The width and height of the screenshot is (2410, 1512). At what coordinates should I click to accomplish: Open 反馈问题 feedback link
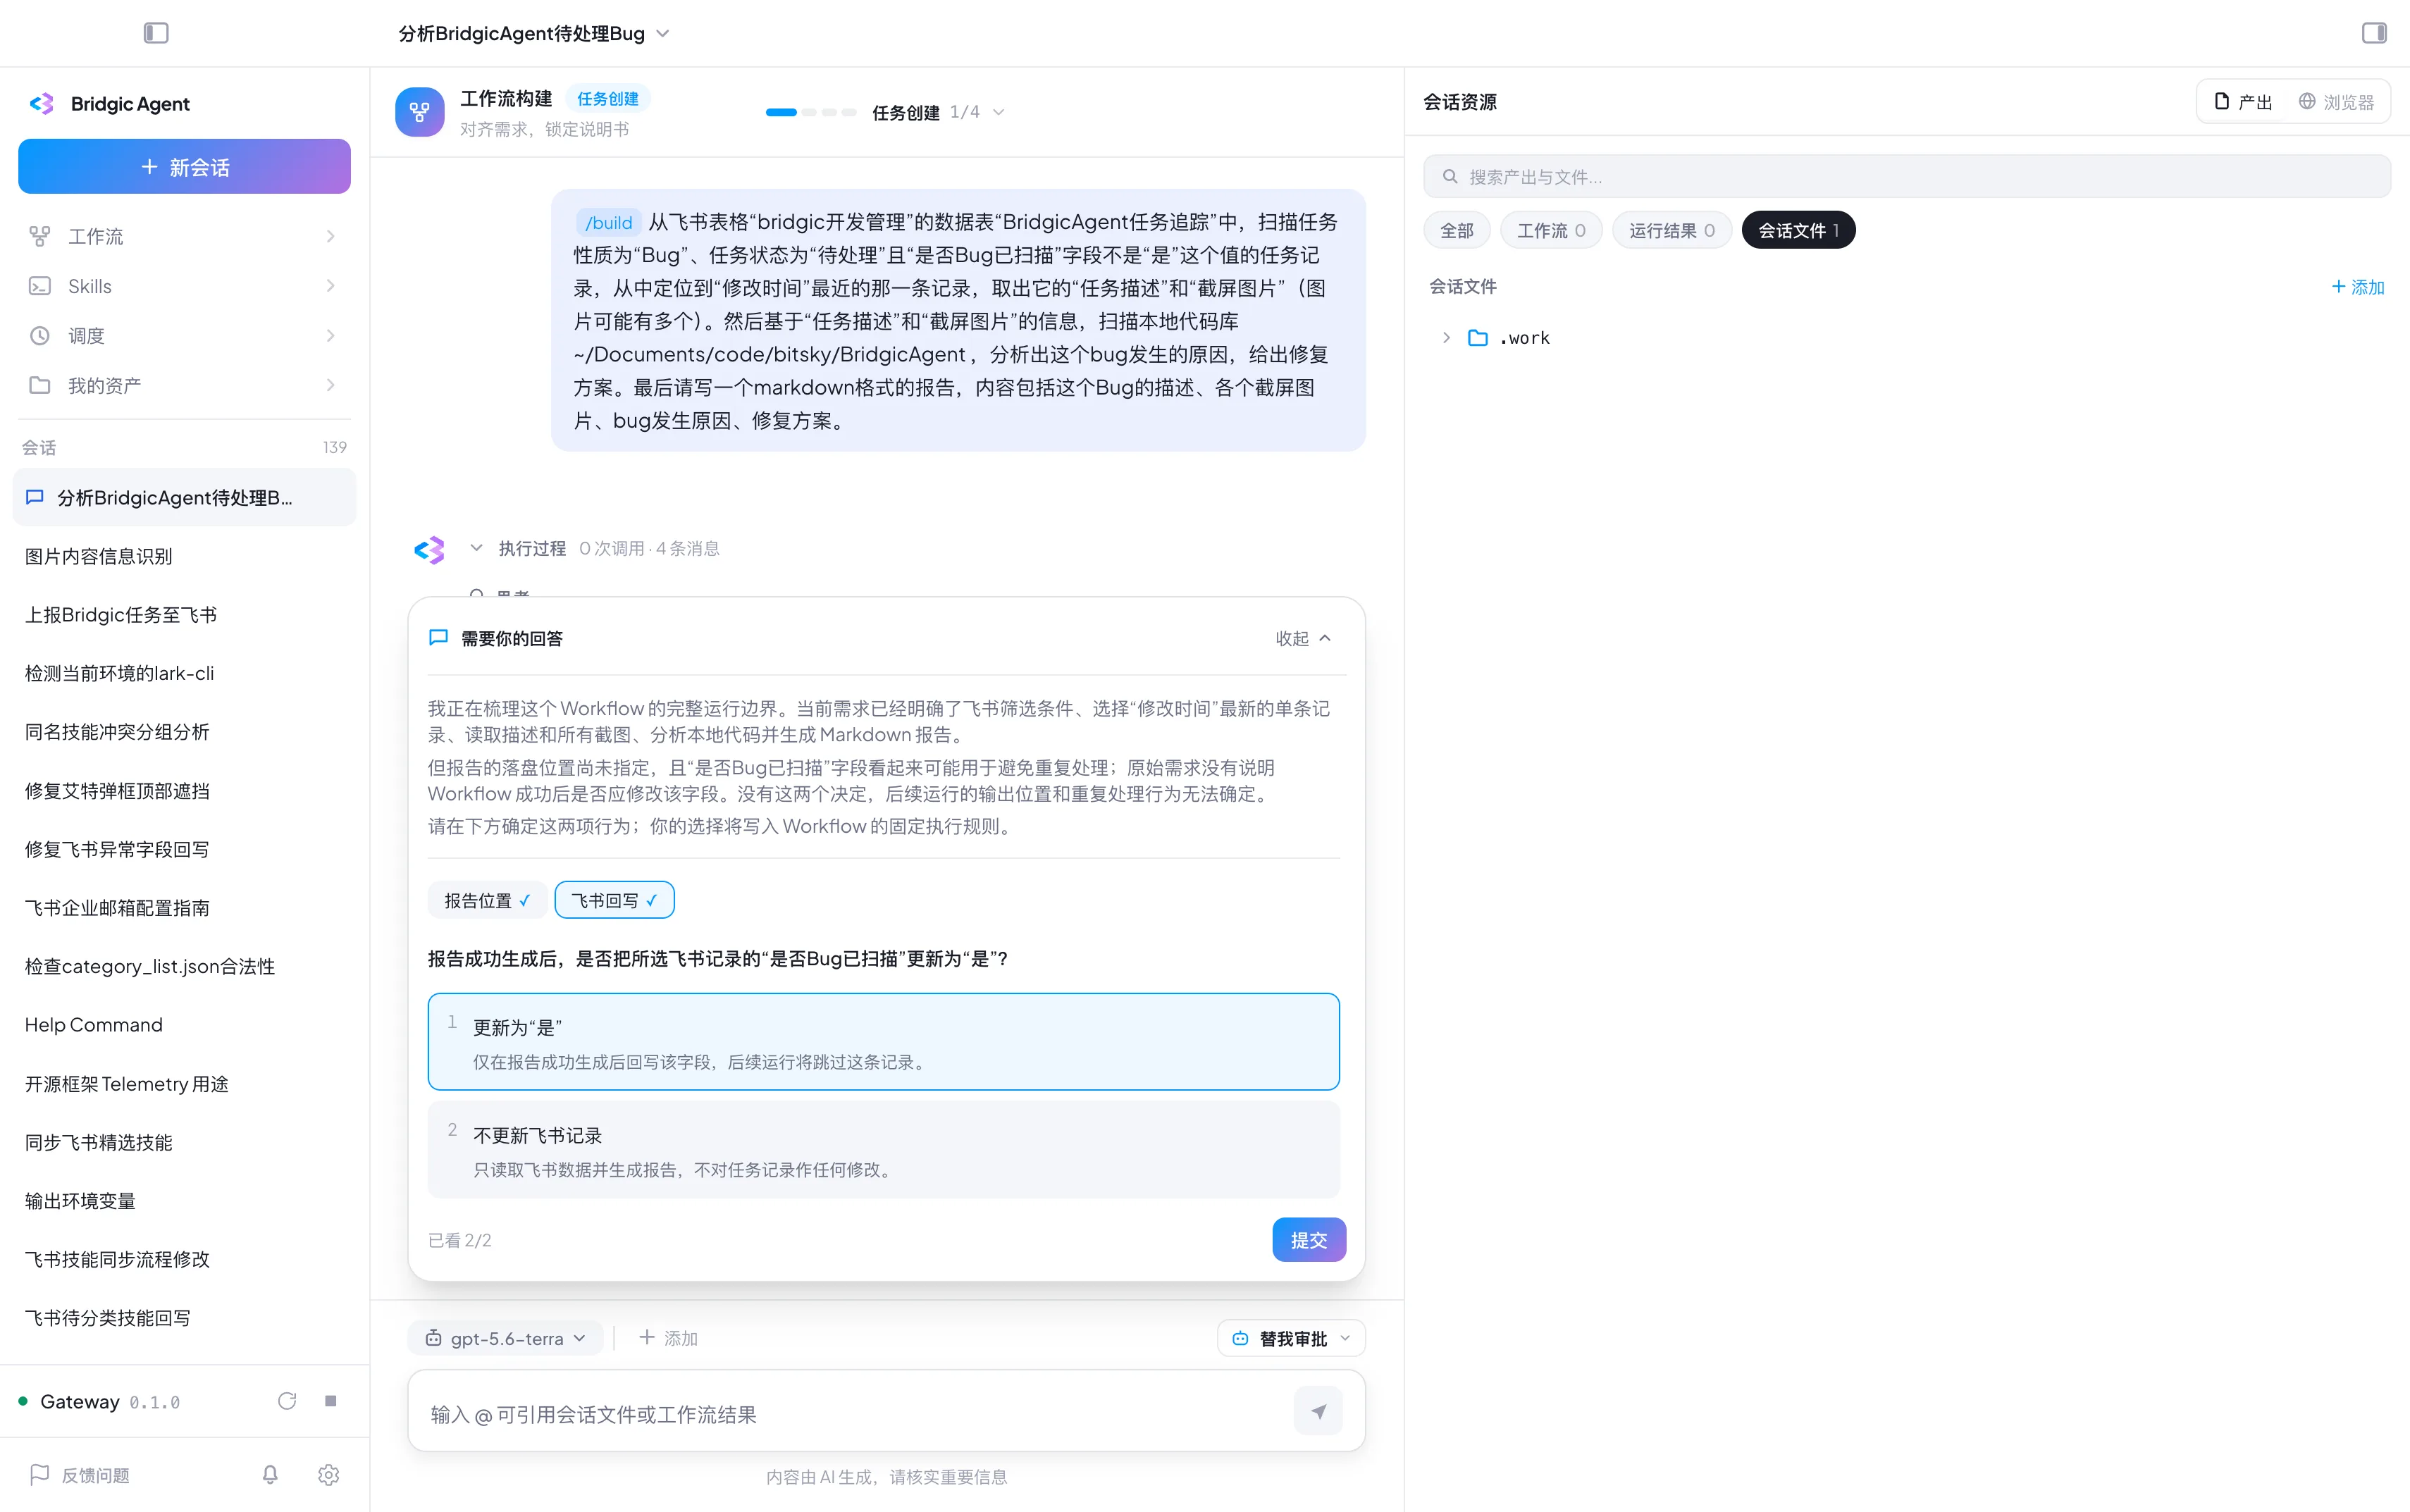(x=80, y=1475)
